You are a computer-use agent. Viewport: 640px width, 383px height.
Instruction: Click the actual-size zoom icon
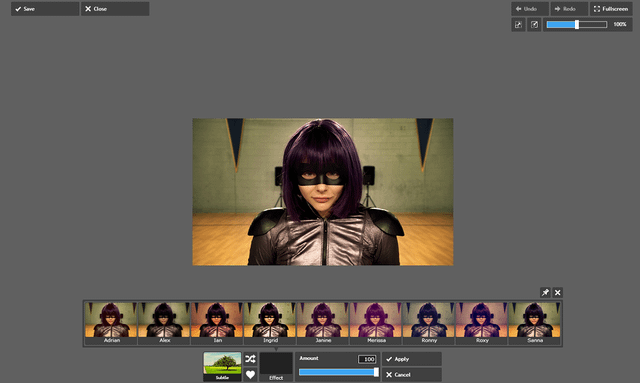(x=534, y=24)
